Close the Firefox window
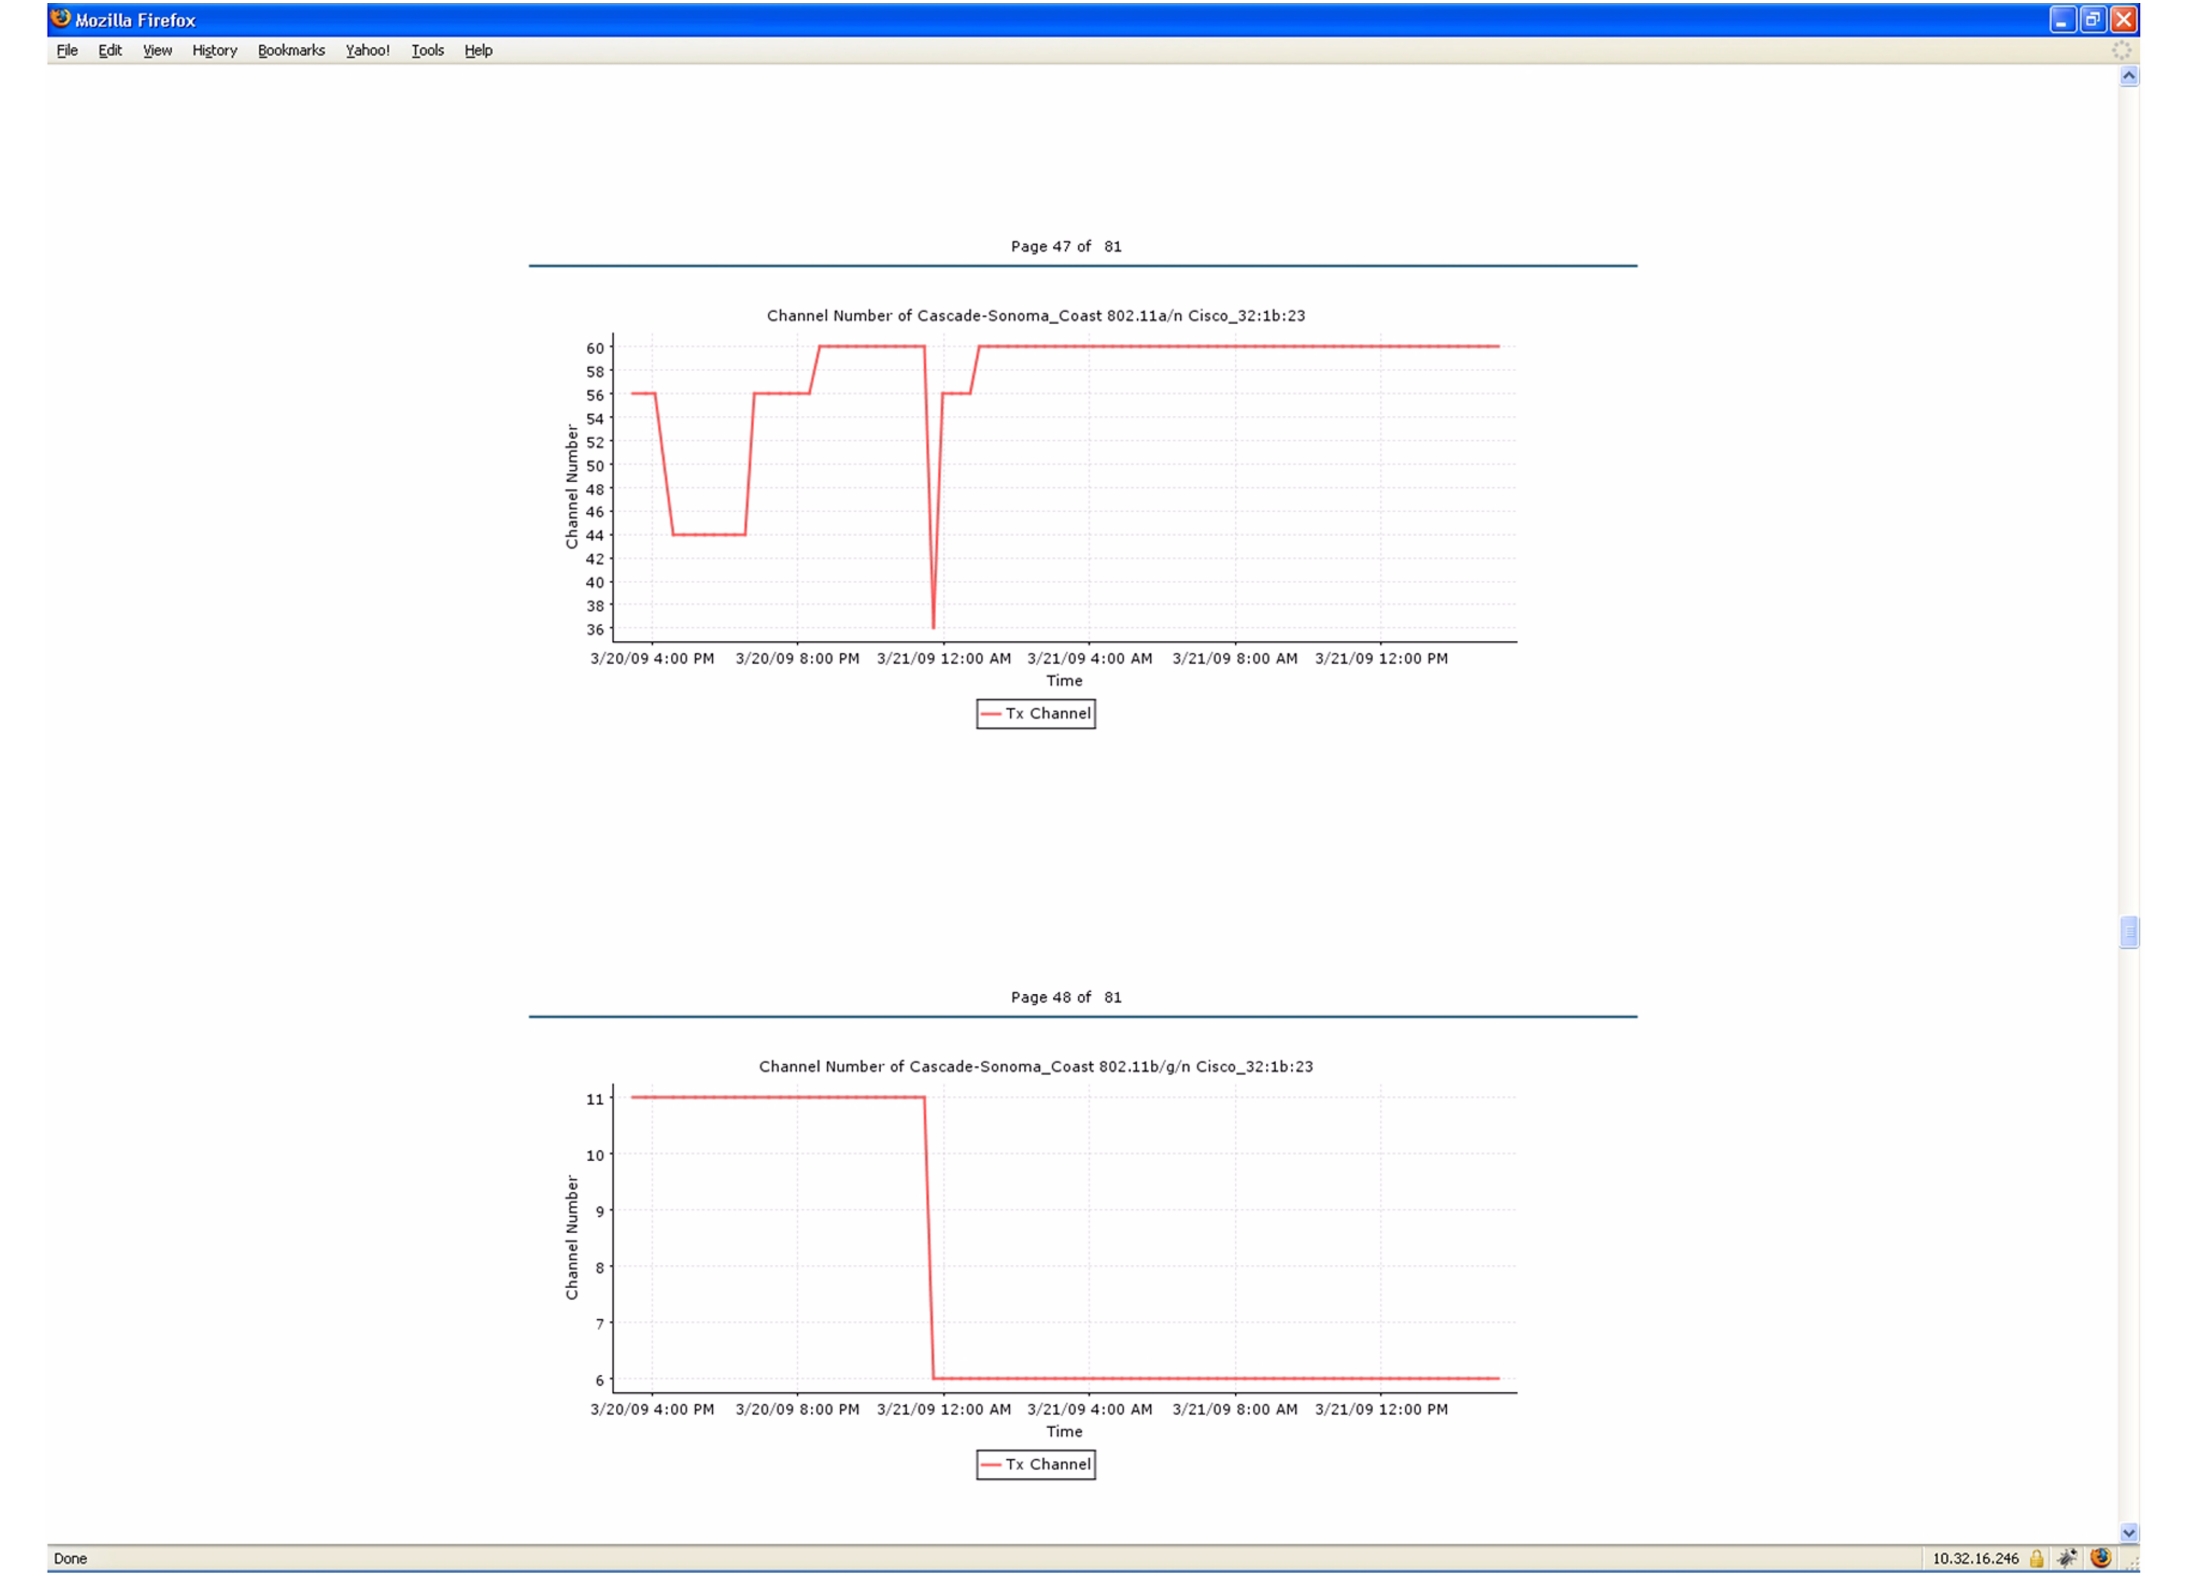The width and height of the screenshot is (2190, 1577). [2124, 20]
